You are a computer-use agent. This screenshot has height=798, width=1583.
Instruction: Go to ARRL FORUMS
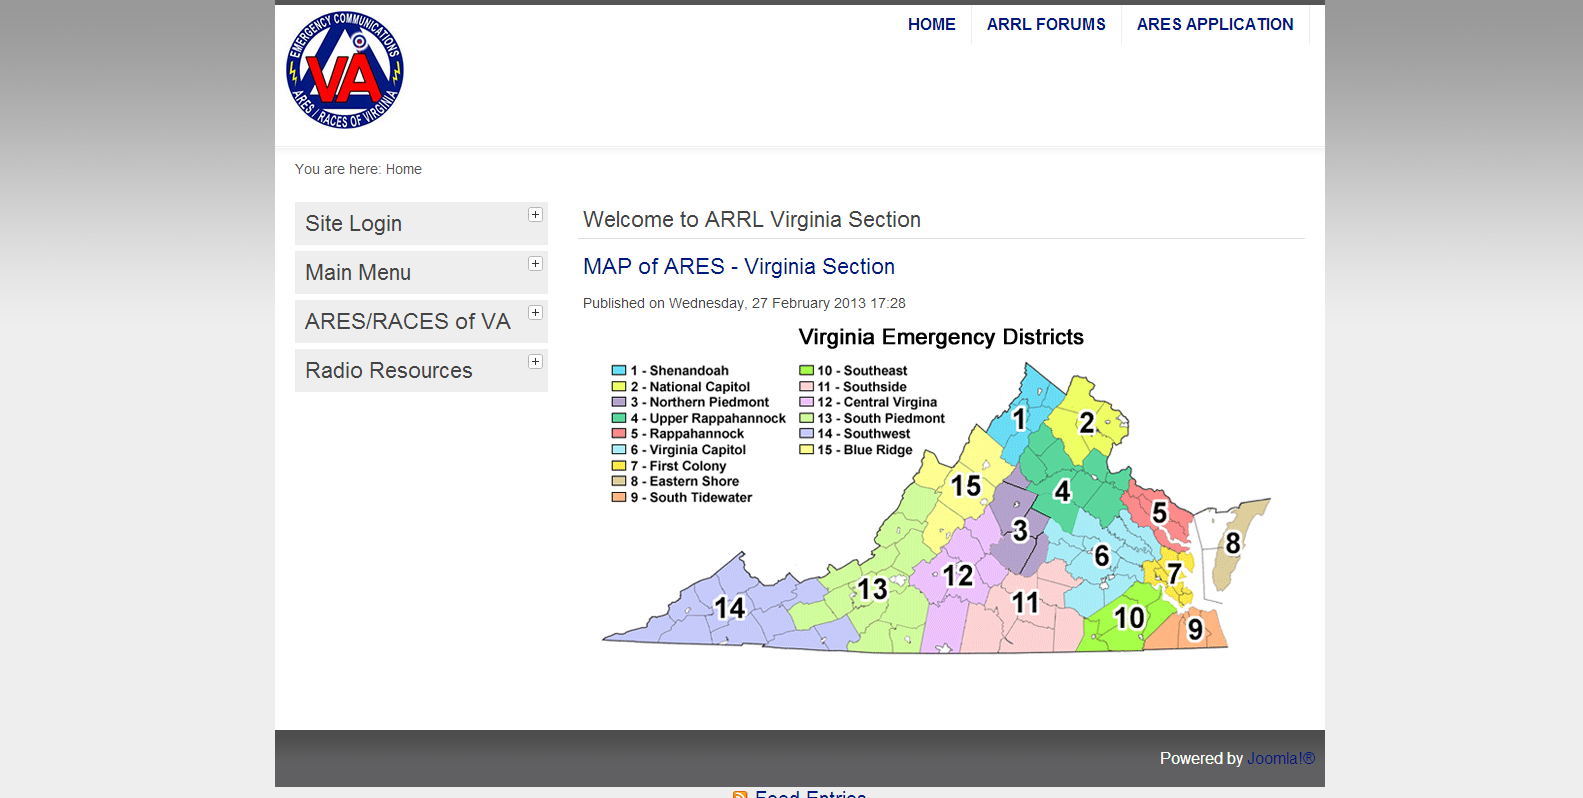[1046, 24]
